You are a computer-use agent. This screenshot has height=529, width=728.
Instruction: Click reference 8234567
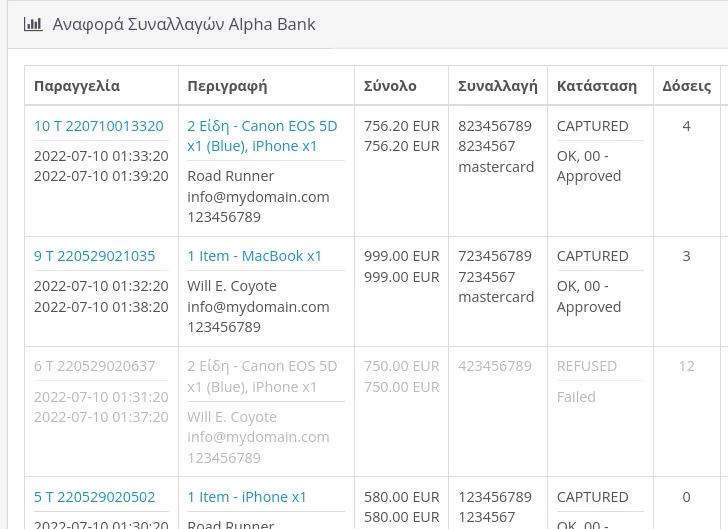tap(487, 146)
